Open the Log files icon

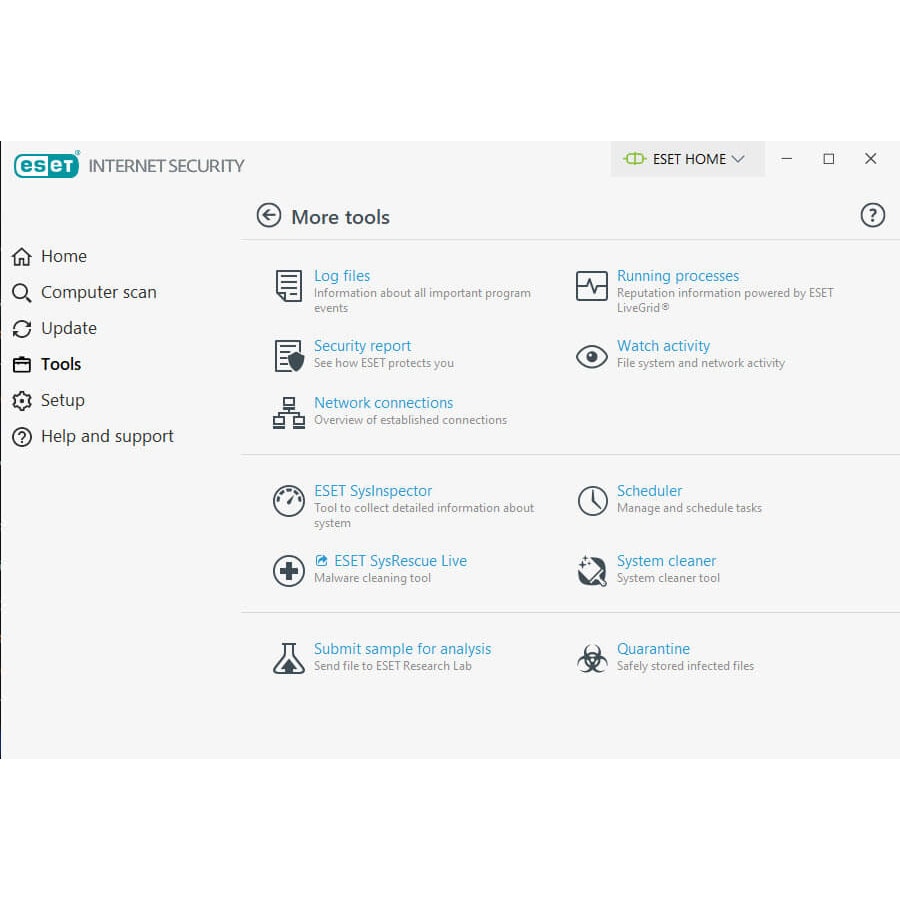[x=288, y=288]
